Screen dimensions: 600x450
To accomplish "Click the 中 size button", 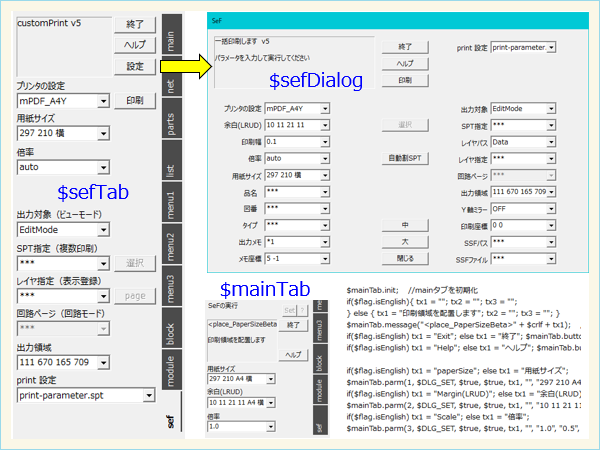I will [405, 224].
